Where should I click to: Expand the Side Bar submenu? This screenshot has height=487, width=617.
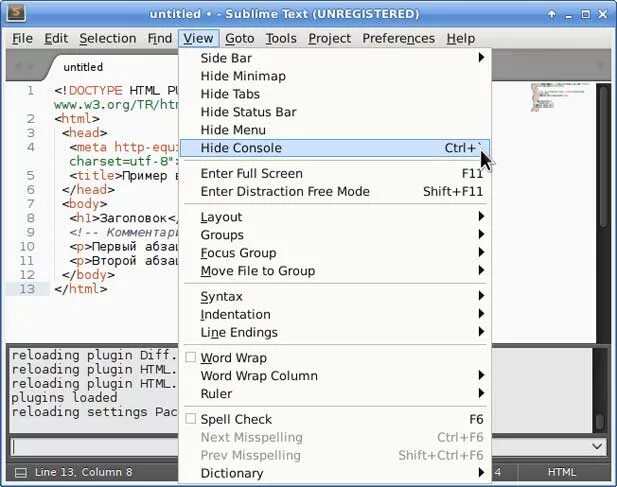pyautogui.click(x=334, y=58)
